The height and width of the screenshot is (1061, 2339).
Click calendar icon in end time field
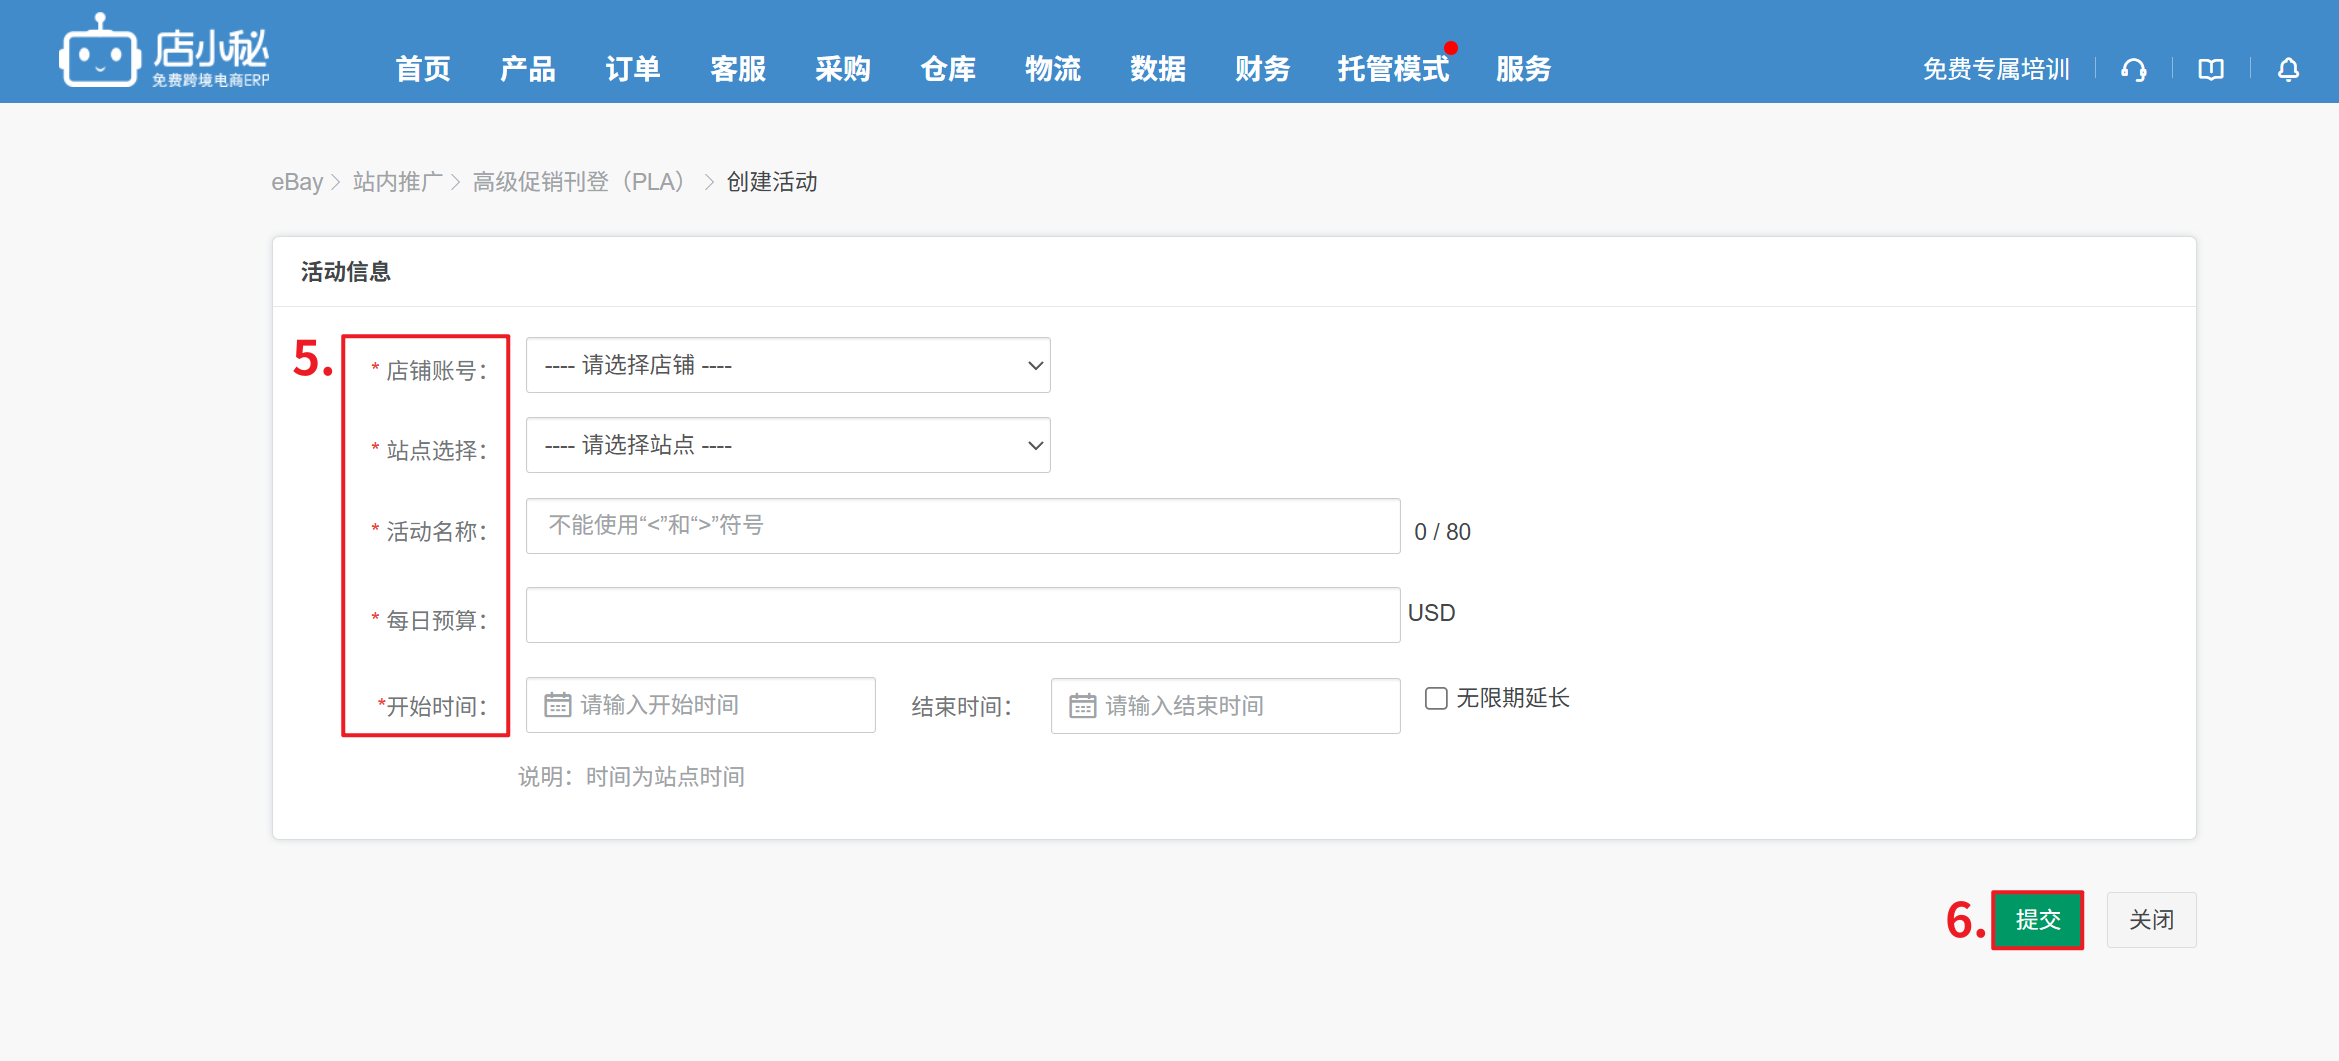(x=1082, y=706)
